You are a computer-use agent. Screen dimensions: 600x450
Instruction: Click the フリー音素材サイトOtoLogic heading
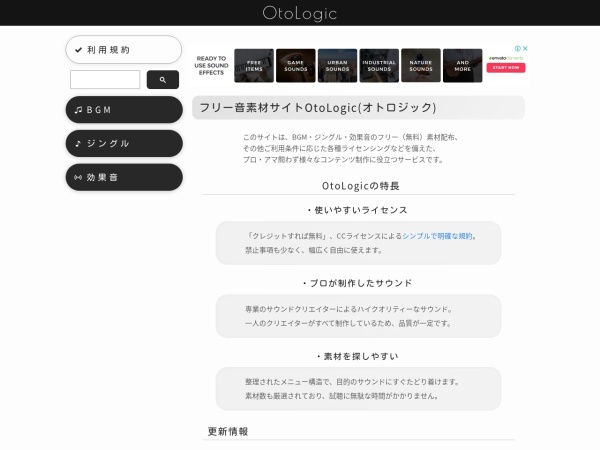(318, 108)
